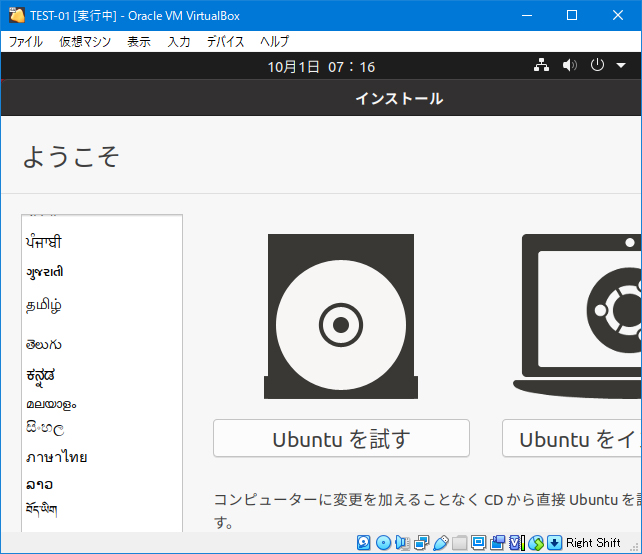642x554 pixels.
Task: Click the network adapters status icon
Action: (x=421, y=543)
